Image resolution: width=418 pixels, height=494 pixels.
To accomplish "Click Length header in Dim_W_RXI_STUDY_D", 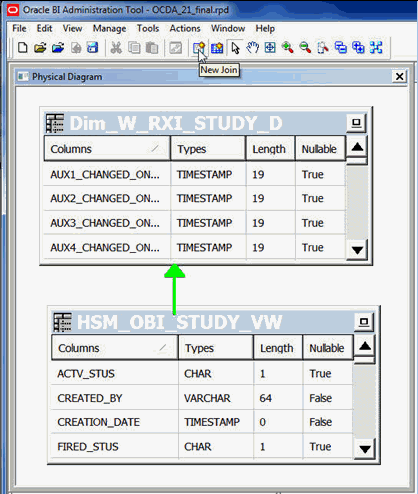I will click(x=270, y=149).
